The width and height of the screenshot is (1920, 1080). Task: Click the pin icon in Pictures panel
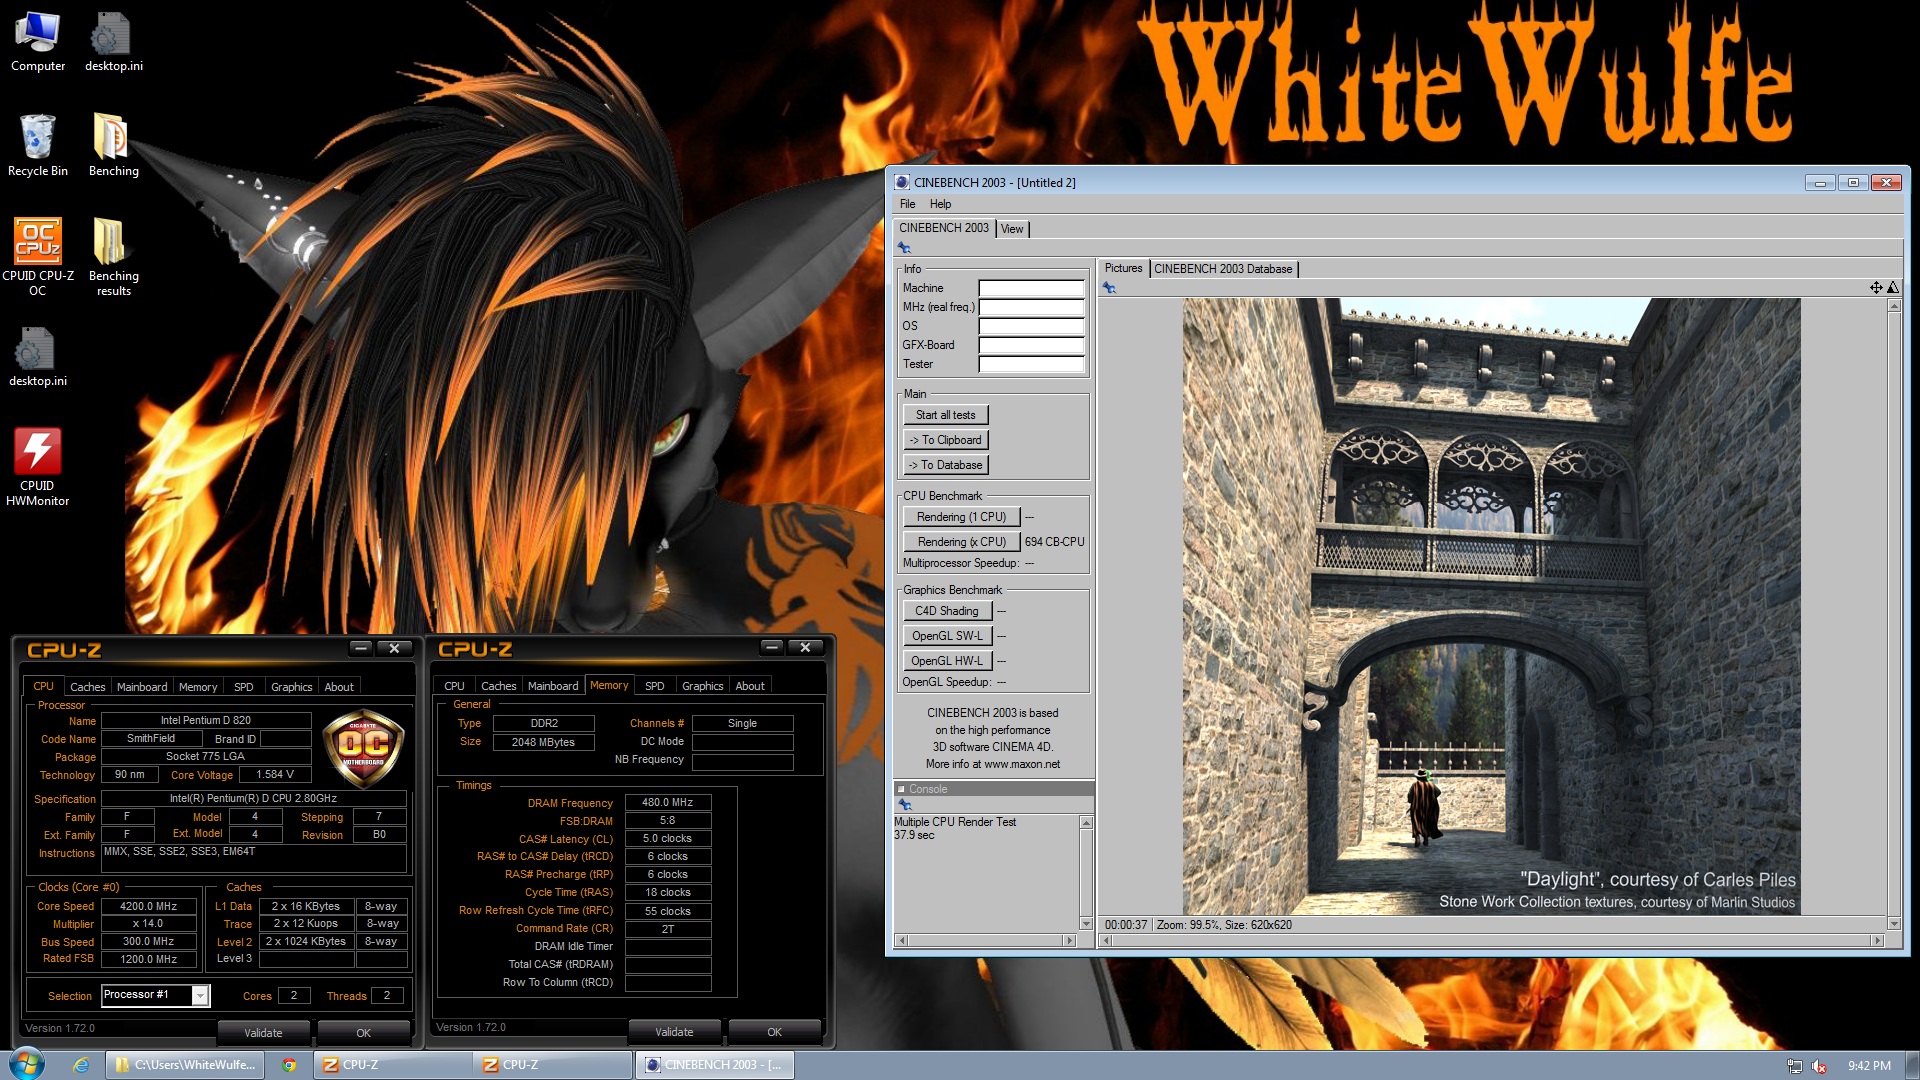coord(1109,288)
